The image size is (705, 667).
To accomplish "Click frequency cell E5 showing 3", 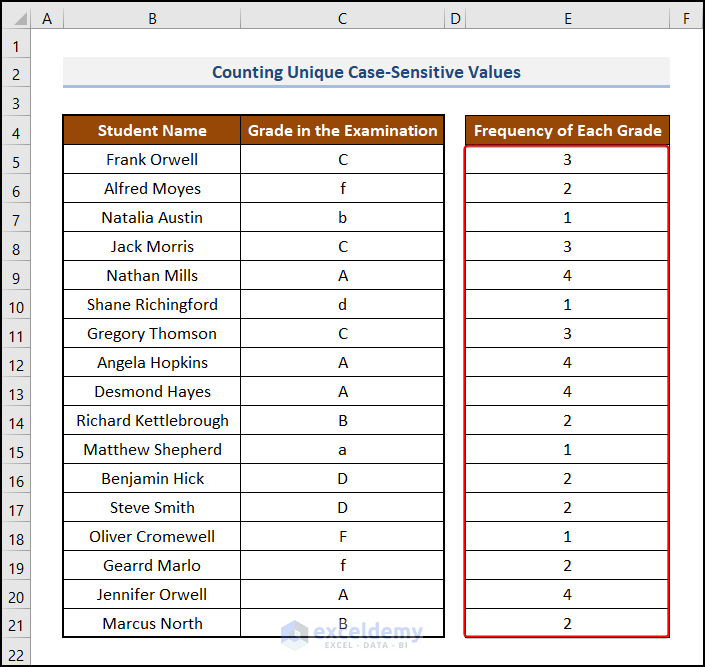I will (x=567, y=160).
